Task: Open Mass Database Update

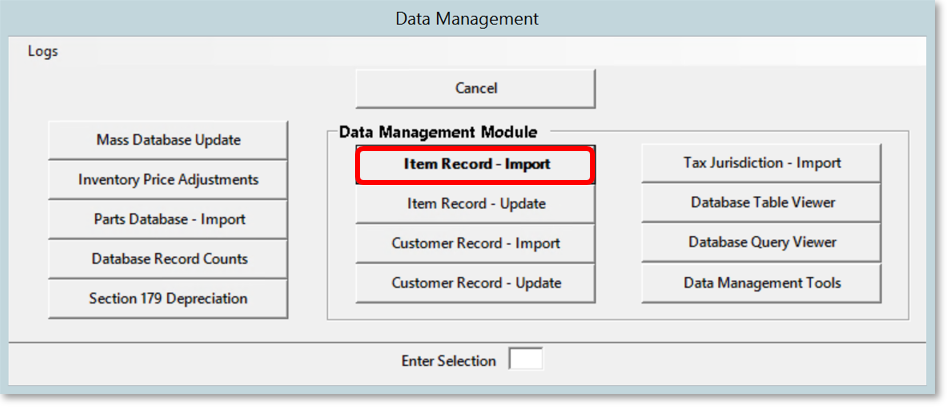Action: pyautogui.click(x=168, y=140)
